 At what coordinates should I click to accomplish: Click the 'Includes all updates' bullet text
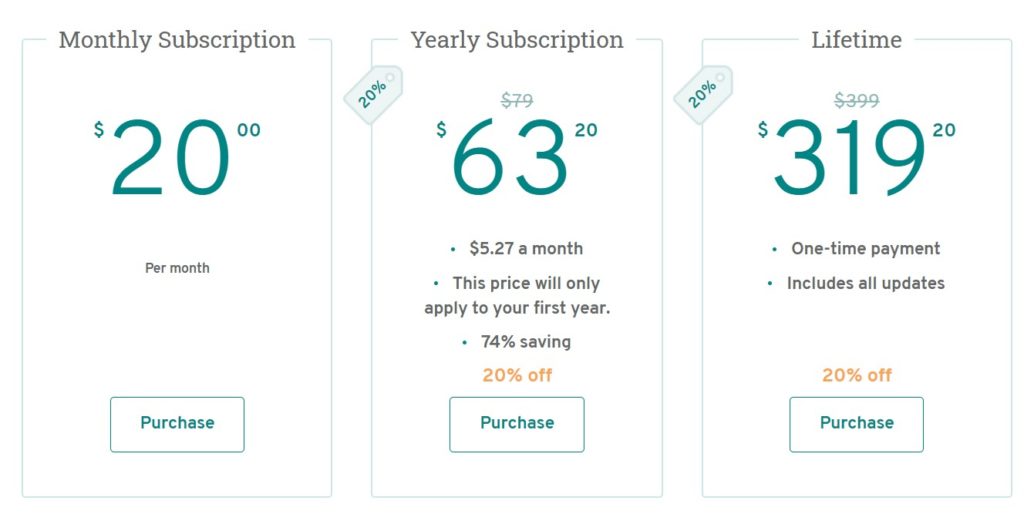click(865, 283)
